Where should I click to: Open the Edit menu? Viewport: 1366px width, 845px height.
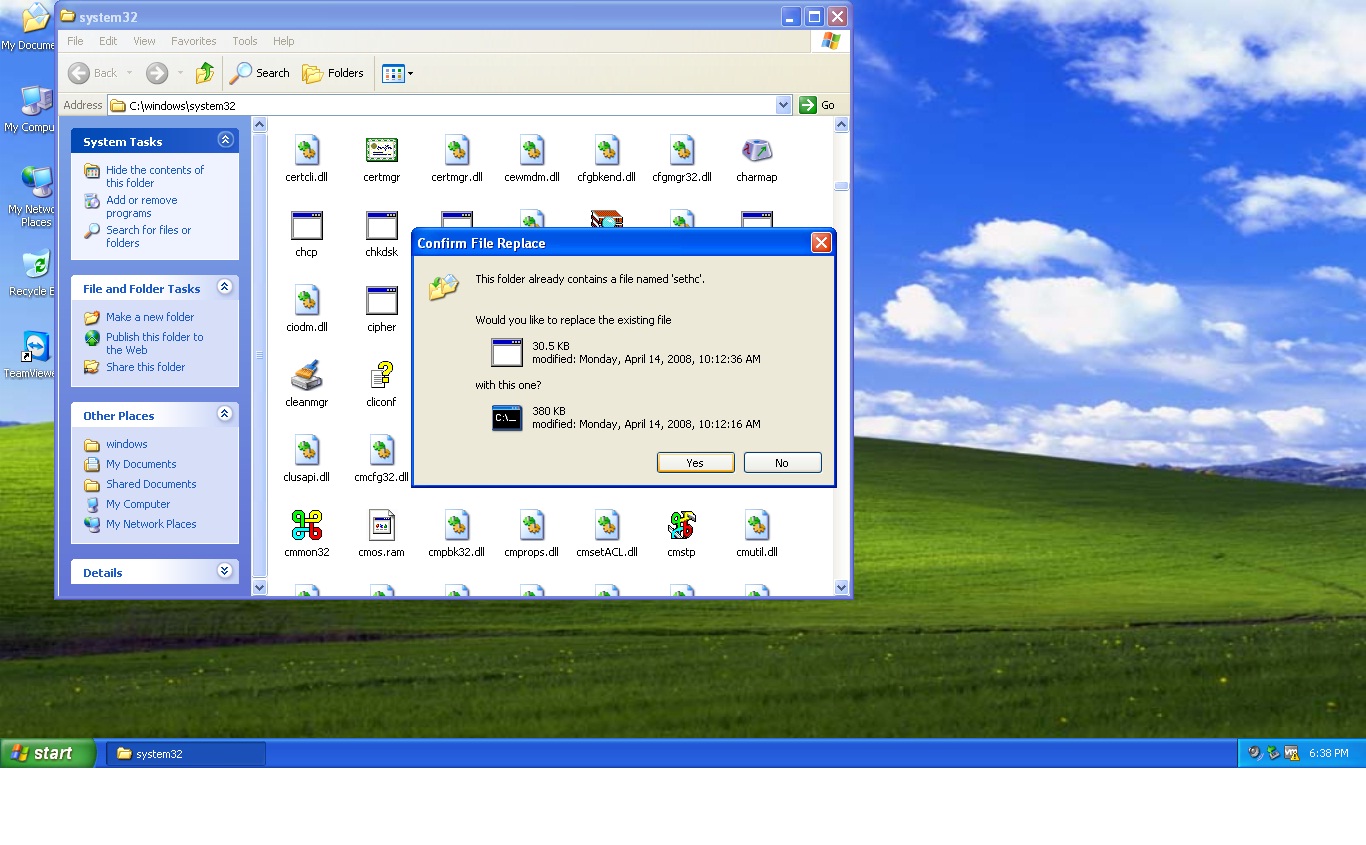[108, 41]
